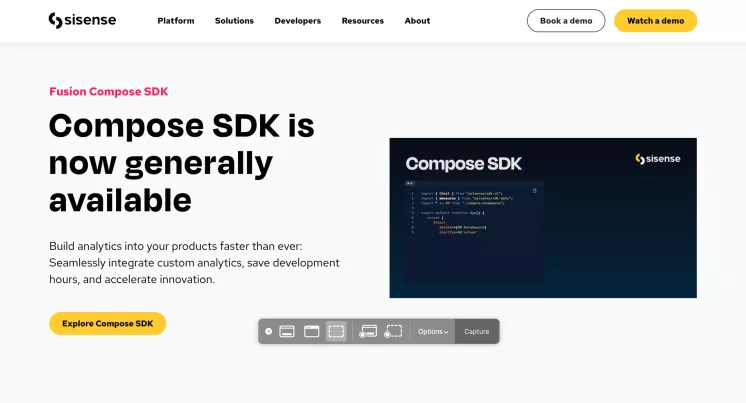The image size is (746, 403).
Task: Click the Watch a demo button
Action: click(656, 21)
